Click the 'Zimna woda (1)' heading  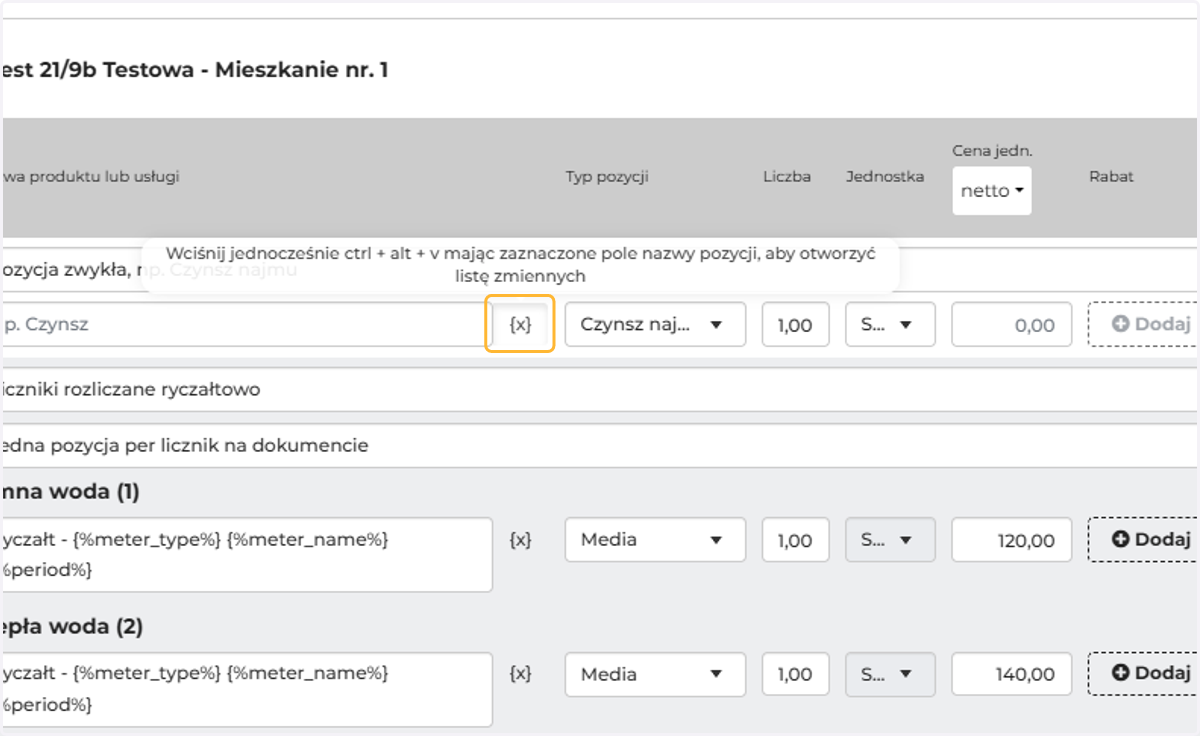pos(70,492)
